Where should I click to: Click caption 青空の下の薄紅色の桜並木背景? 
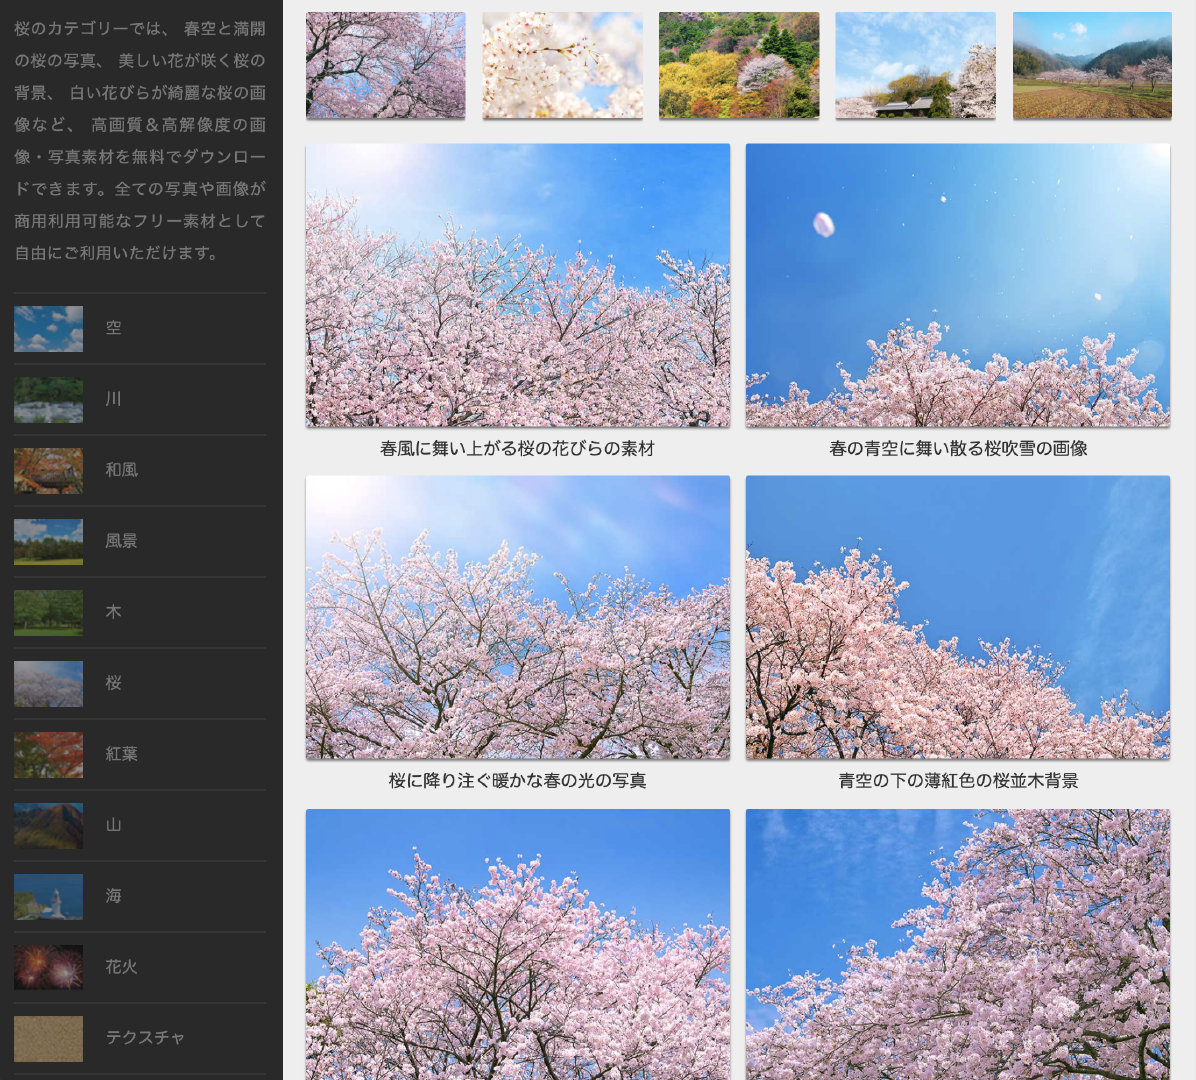pos(958,780)
